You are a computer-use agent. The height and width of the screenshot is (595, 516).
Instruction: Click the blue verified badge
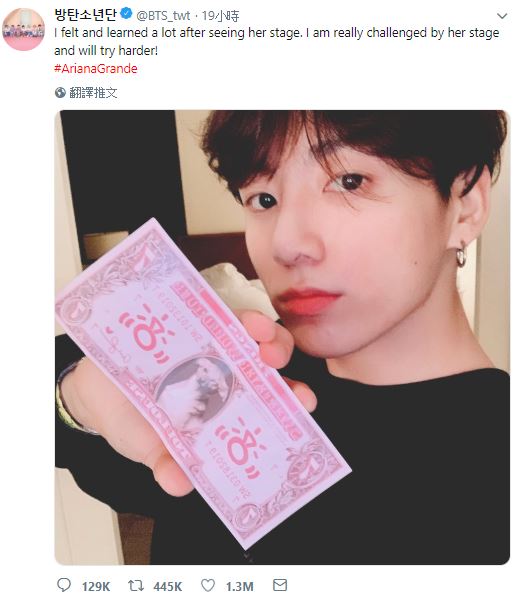click(x=126, y=14)
